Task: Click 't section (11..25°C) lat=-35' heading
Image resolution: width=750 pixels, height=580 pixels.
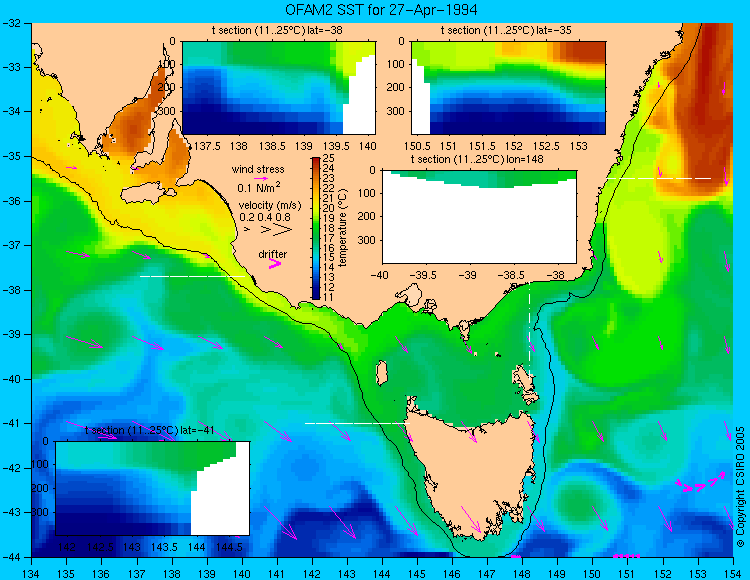Action: (x=506, y=31)
